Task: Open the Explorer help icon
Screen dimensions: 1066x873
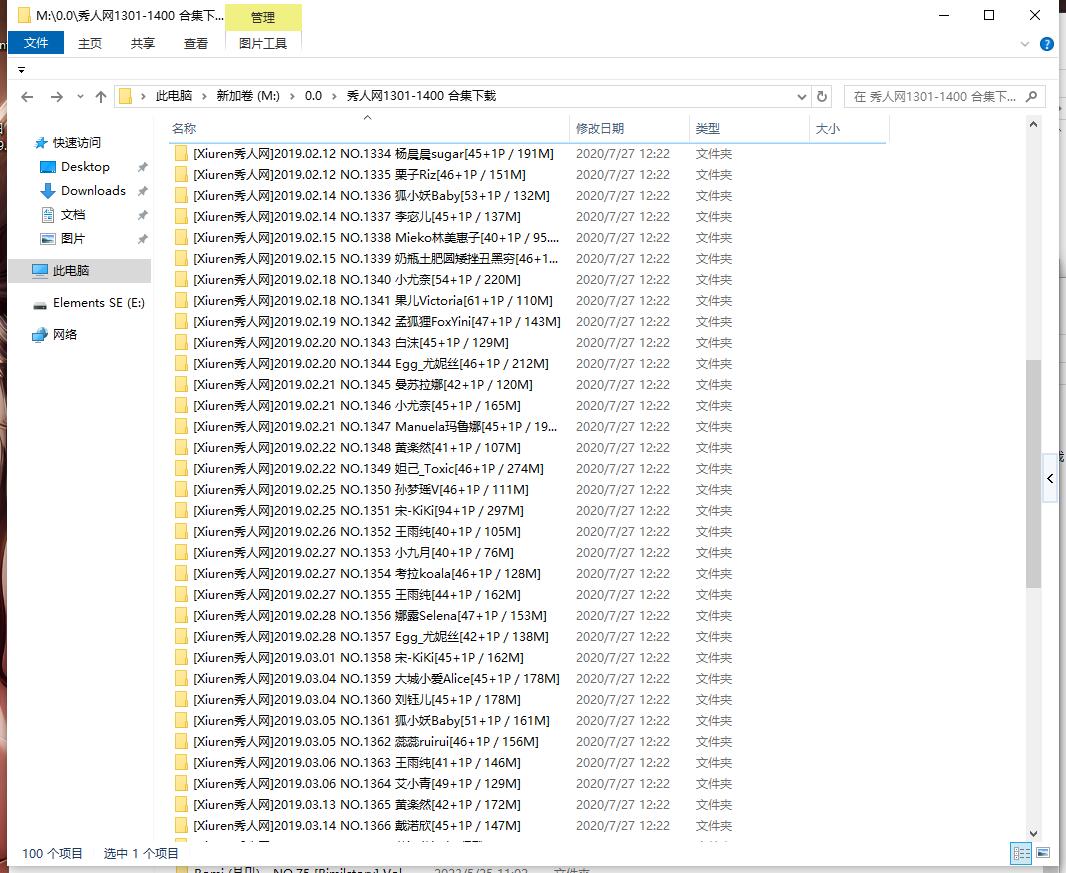Action: 1047,44
